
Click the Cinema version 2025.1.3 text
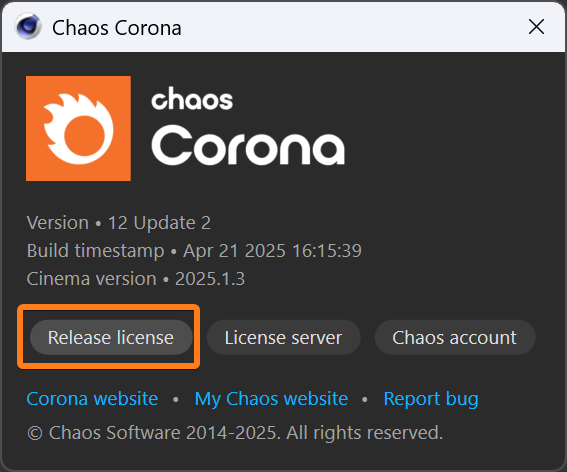pos(136,279)
